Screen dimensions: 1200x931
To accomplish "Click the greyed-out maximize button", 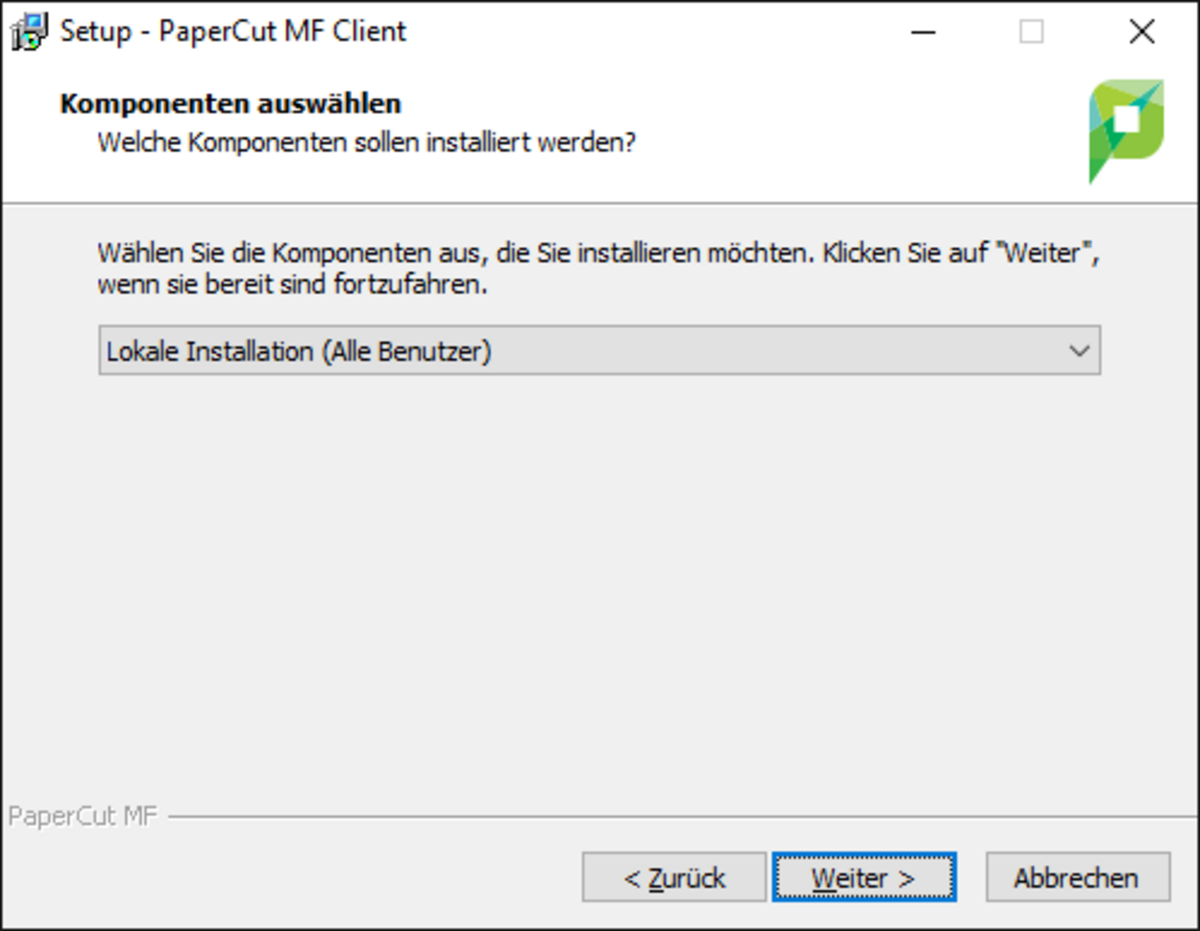I will (1031, 32).
